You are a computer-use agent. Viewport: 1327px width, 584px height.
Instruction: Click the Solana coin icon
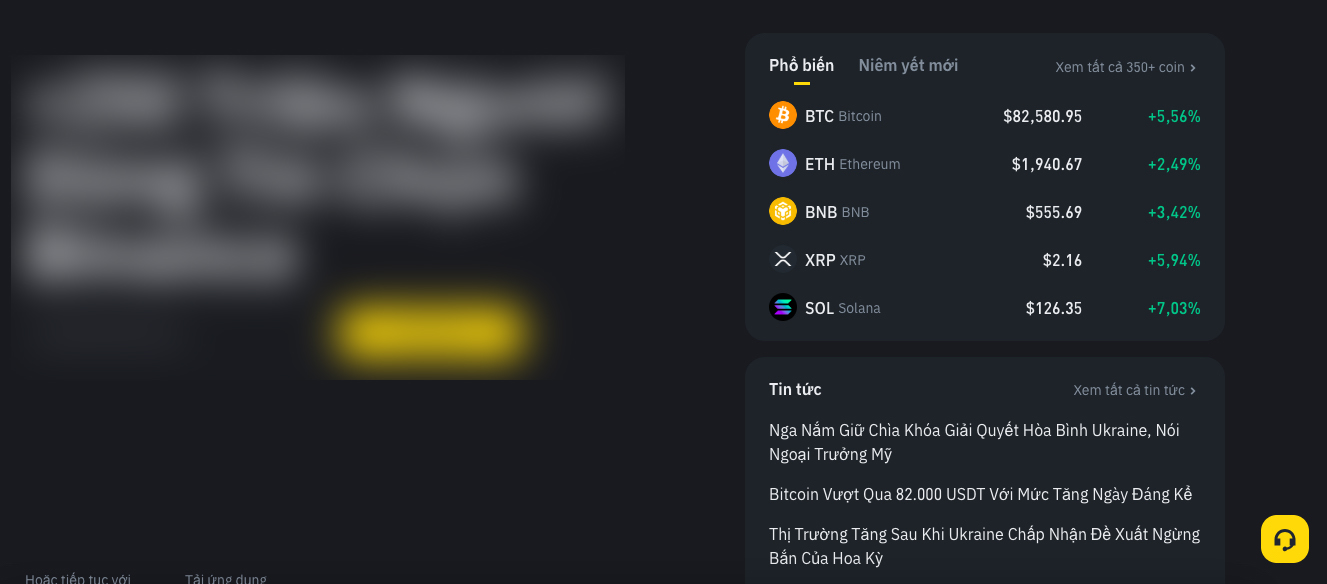point(782,308)
